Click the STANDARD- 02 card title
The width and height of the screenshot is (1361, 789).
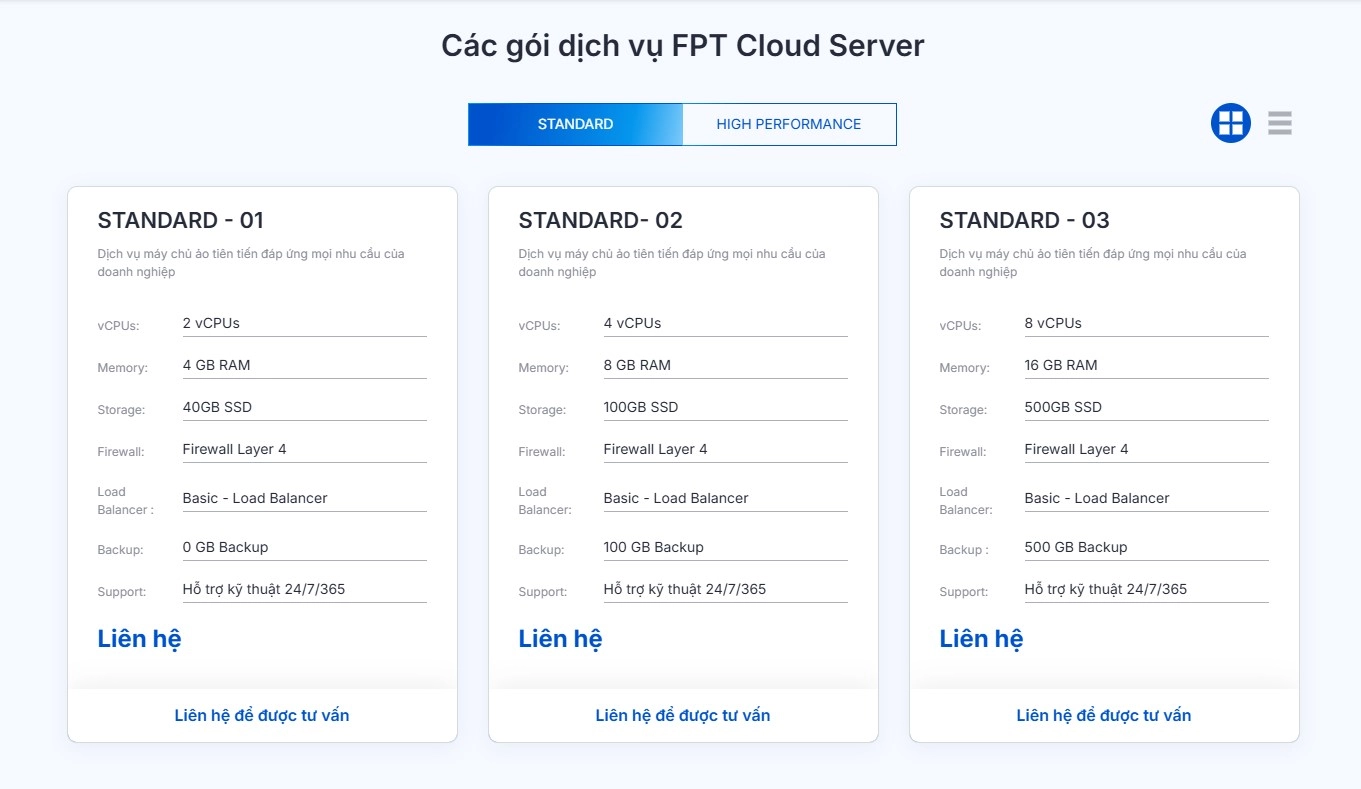[600, 220]
